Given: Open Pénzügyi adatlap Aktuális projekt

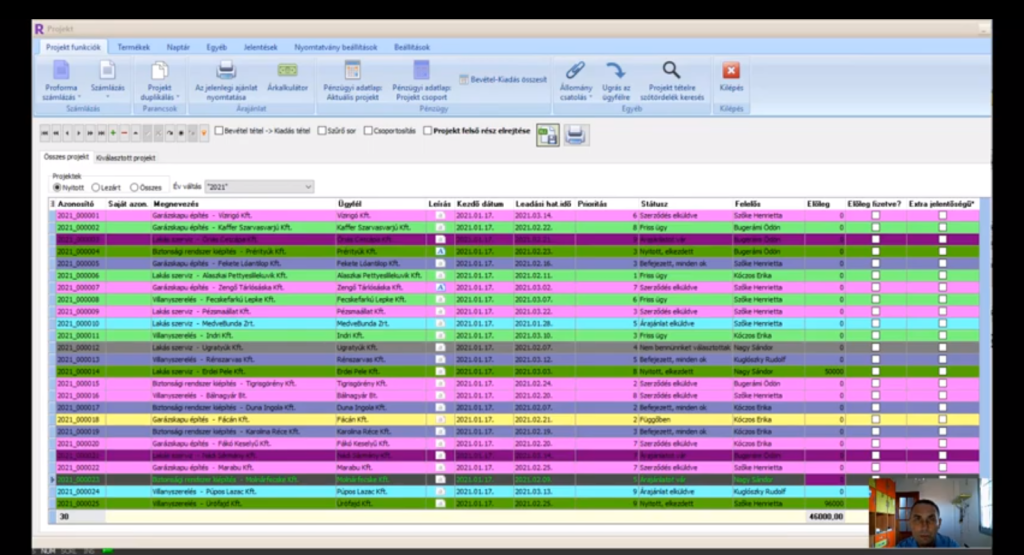Looking at the screenshot, I should (352, 72).
